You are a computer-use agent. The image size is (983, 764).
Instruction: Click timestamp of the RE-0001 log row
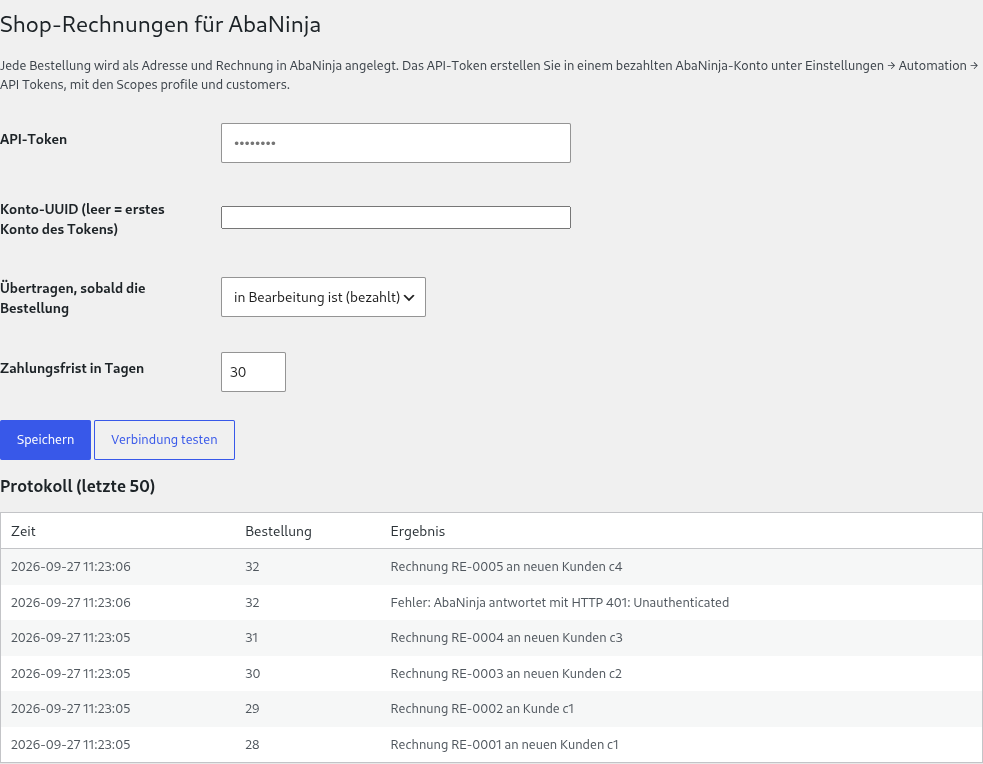[x=71, y=744]
